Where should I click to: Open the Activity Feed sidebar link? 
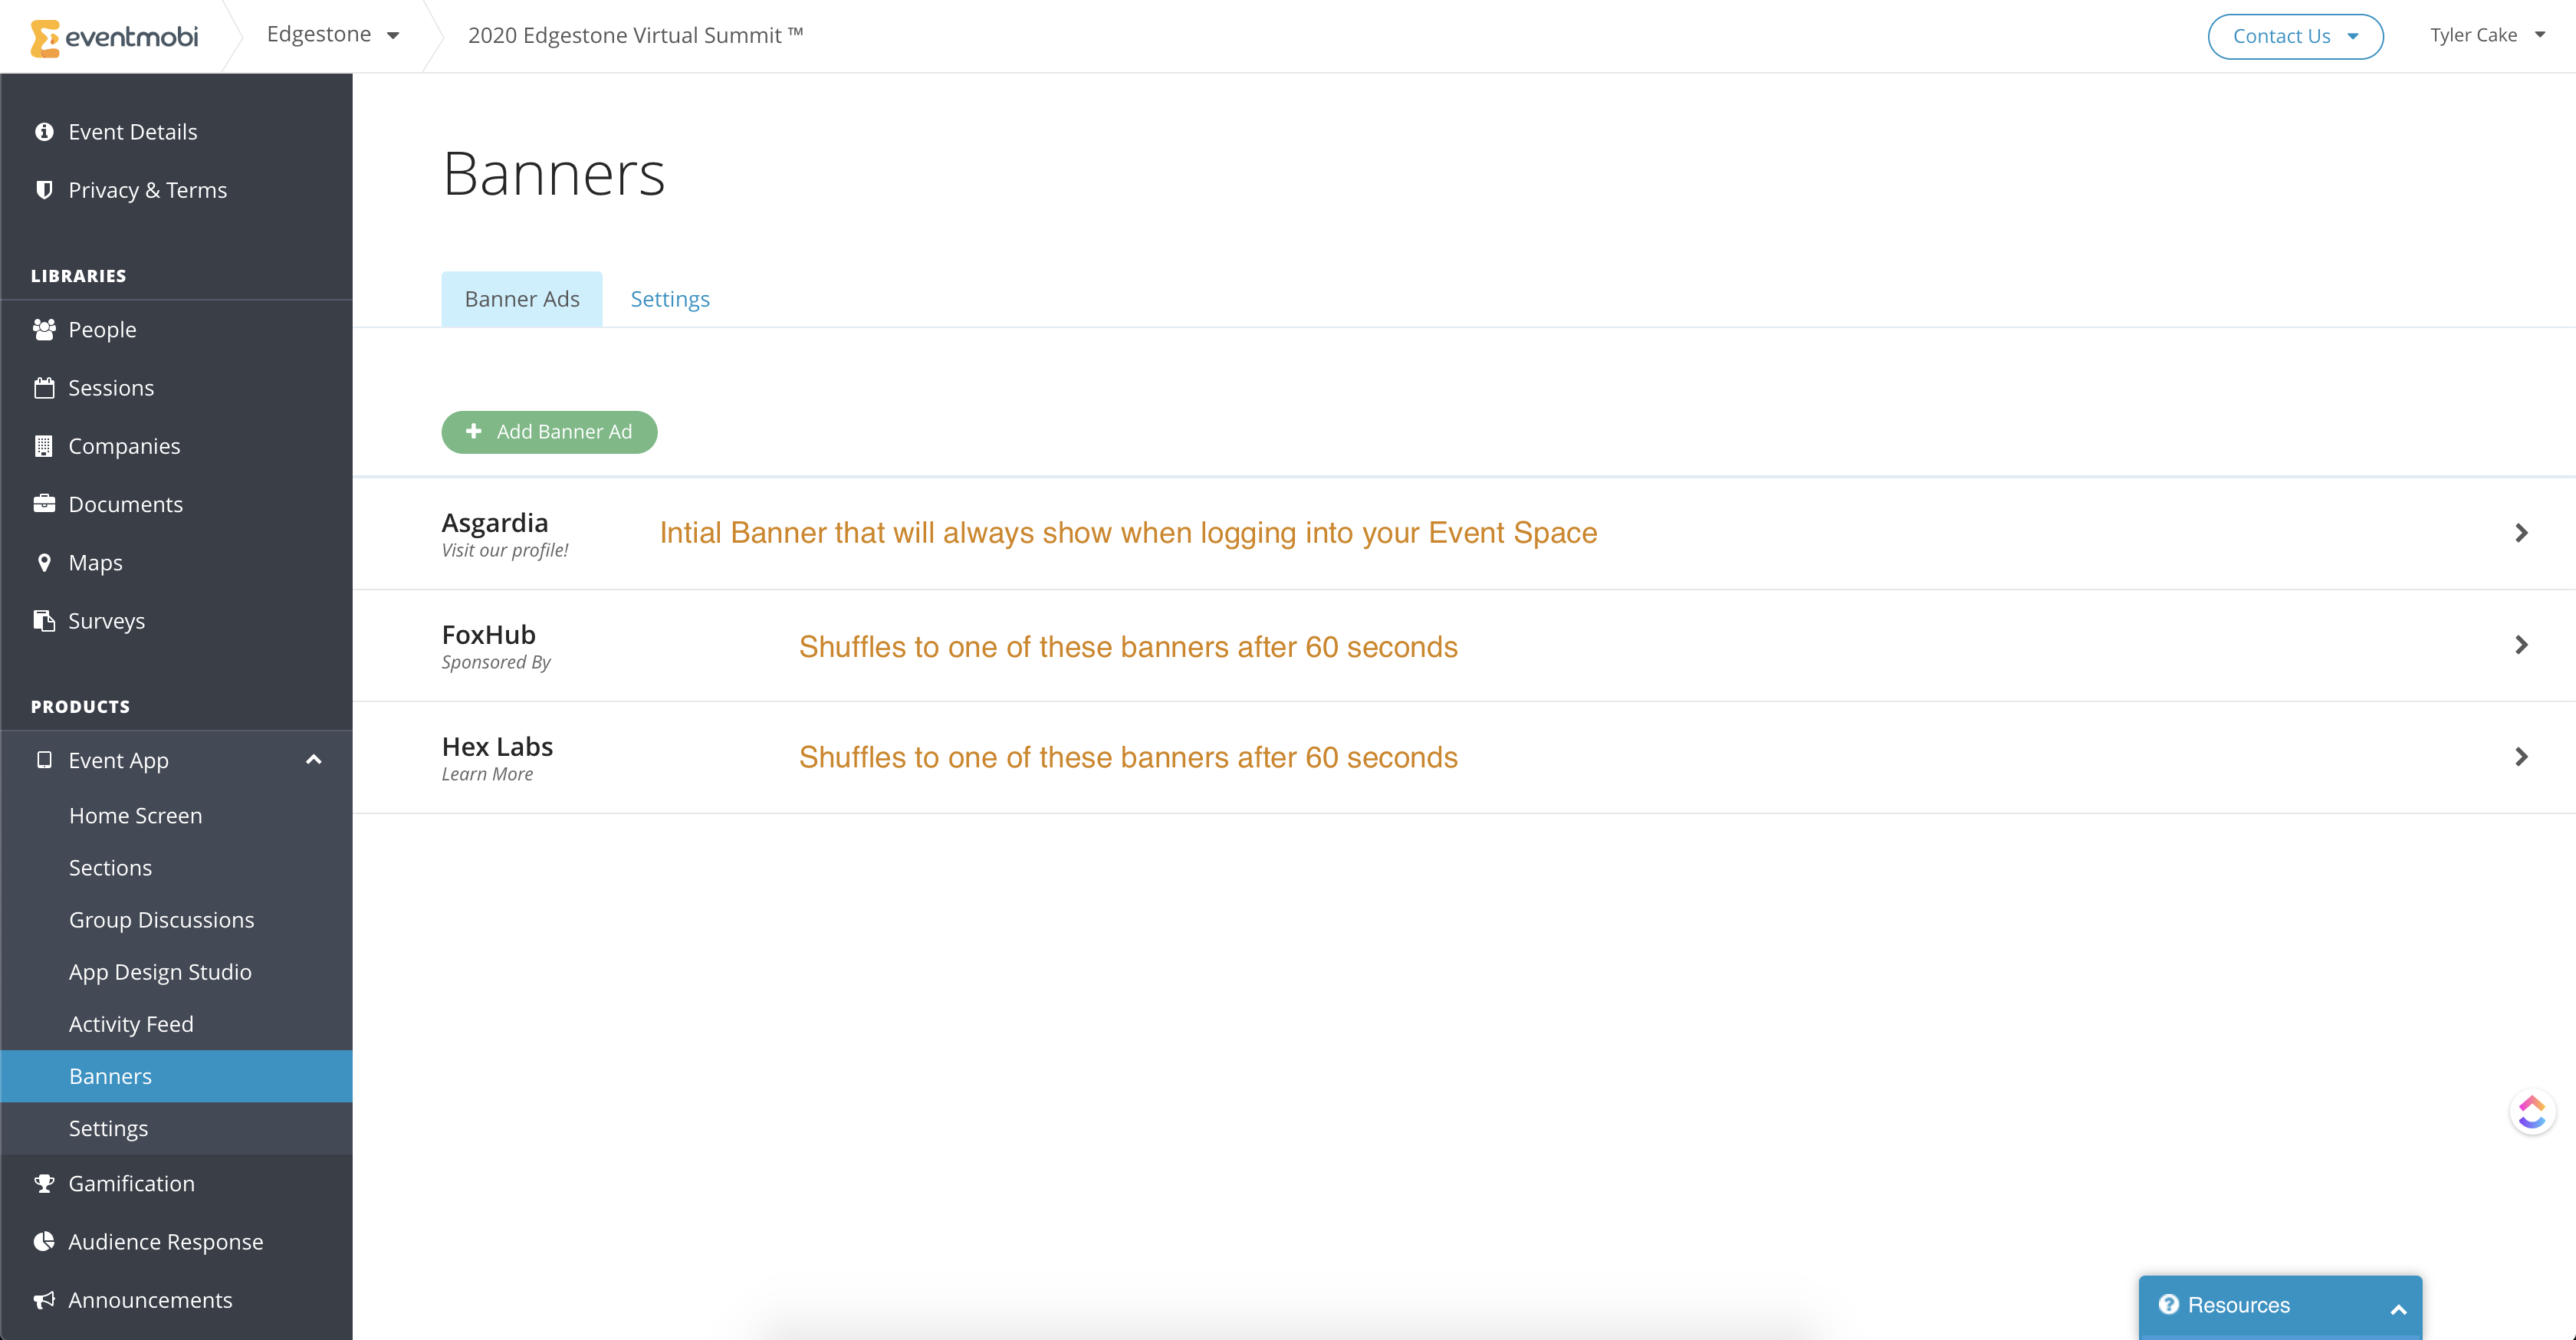131,1024
